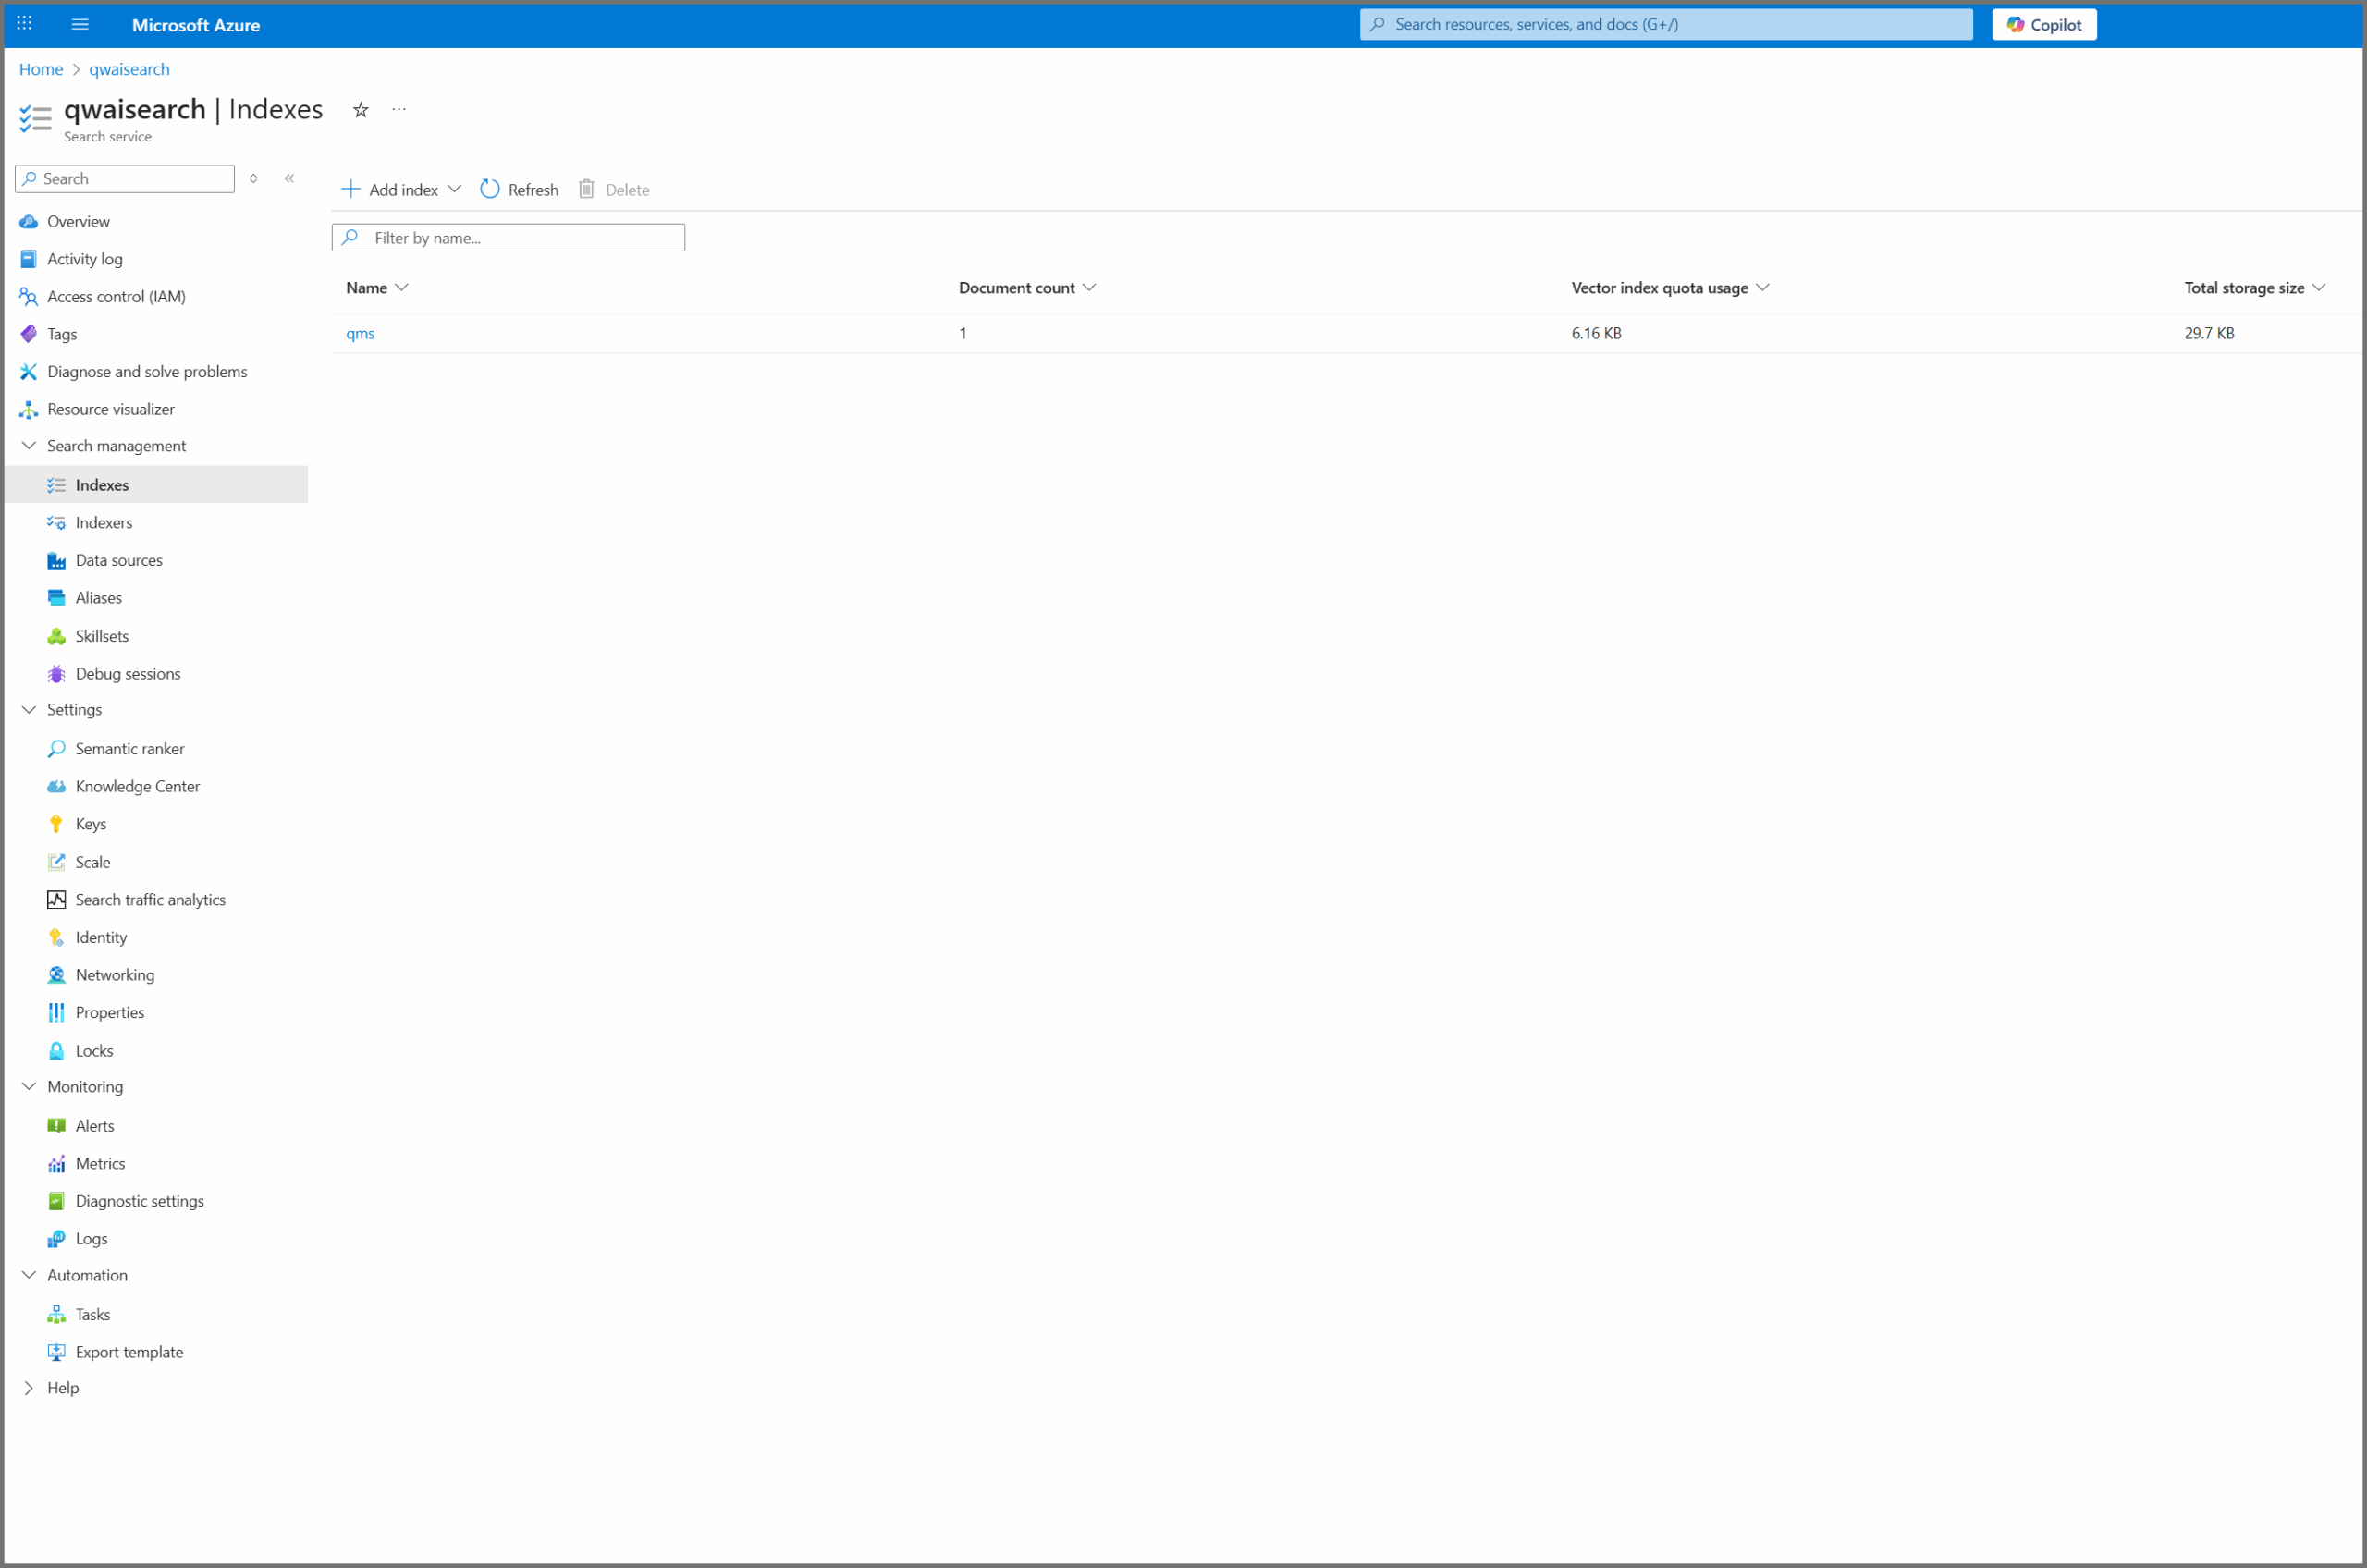The image size is (2367, 1568).
Task: Click the favorite star icon beside Indexes
Action: [x=361, y=110]
